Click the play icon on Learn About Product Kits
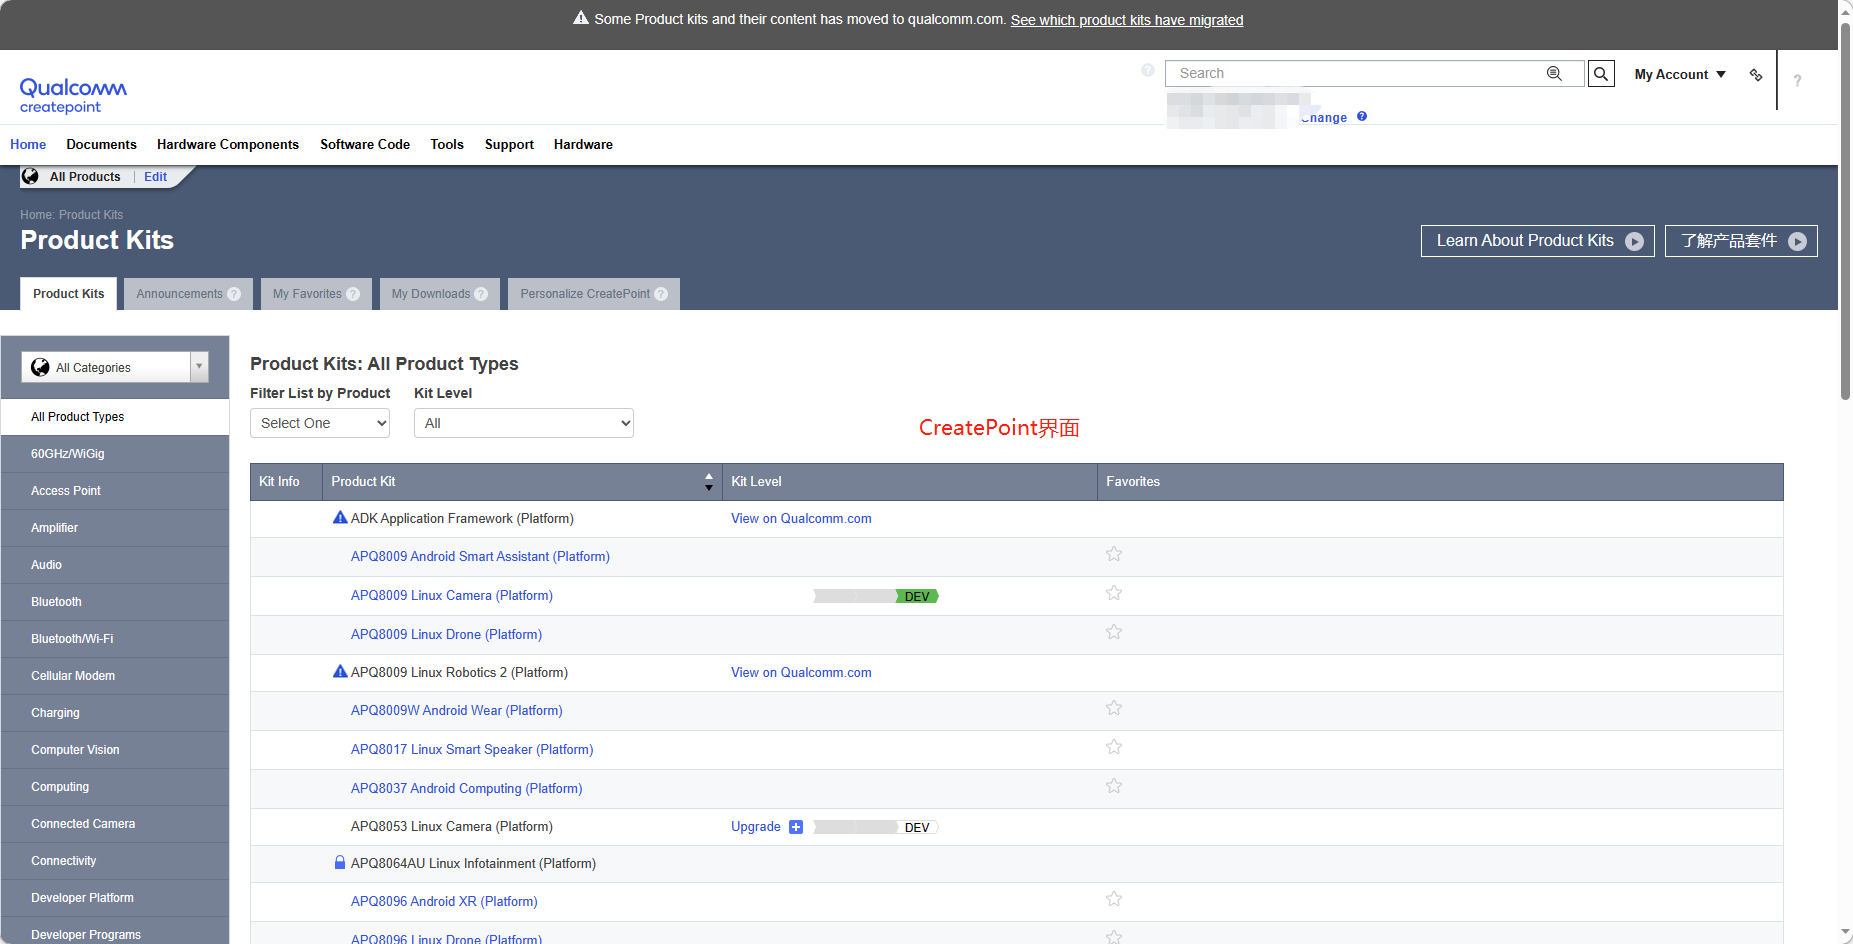Viewport: 1853px width, 944px height. pos(1635,241)
